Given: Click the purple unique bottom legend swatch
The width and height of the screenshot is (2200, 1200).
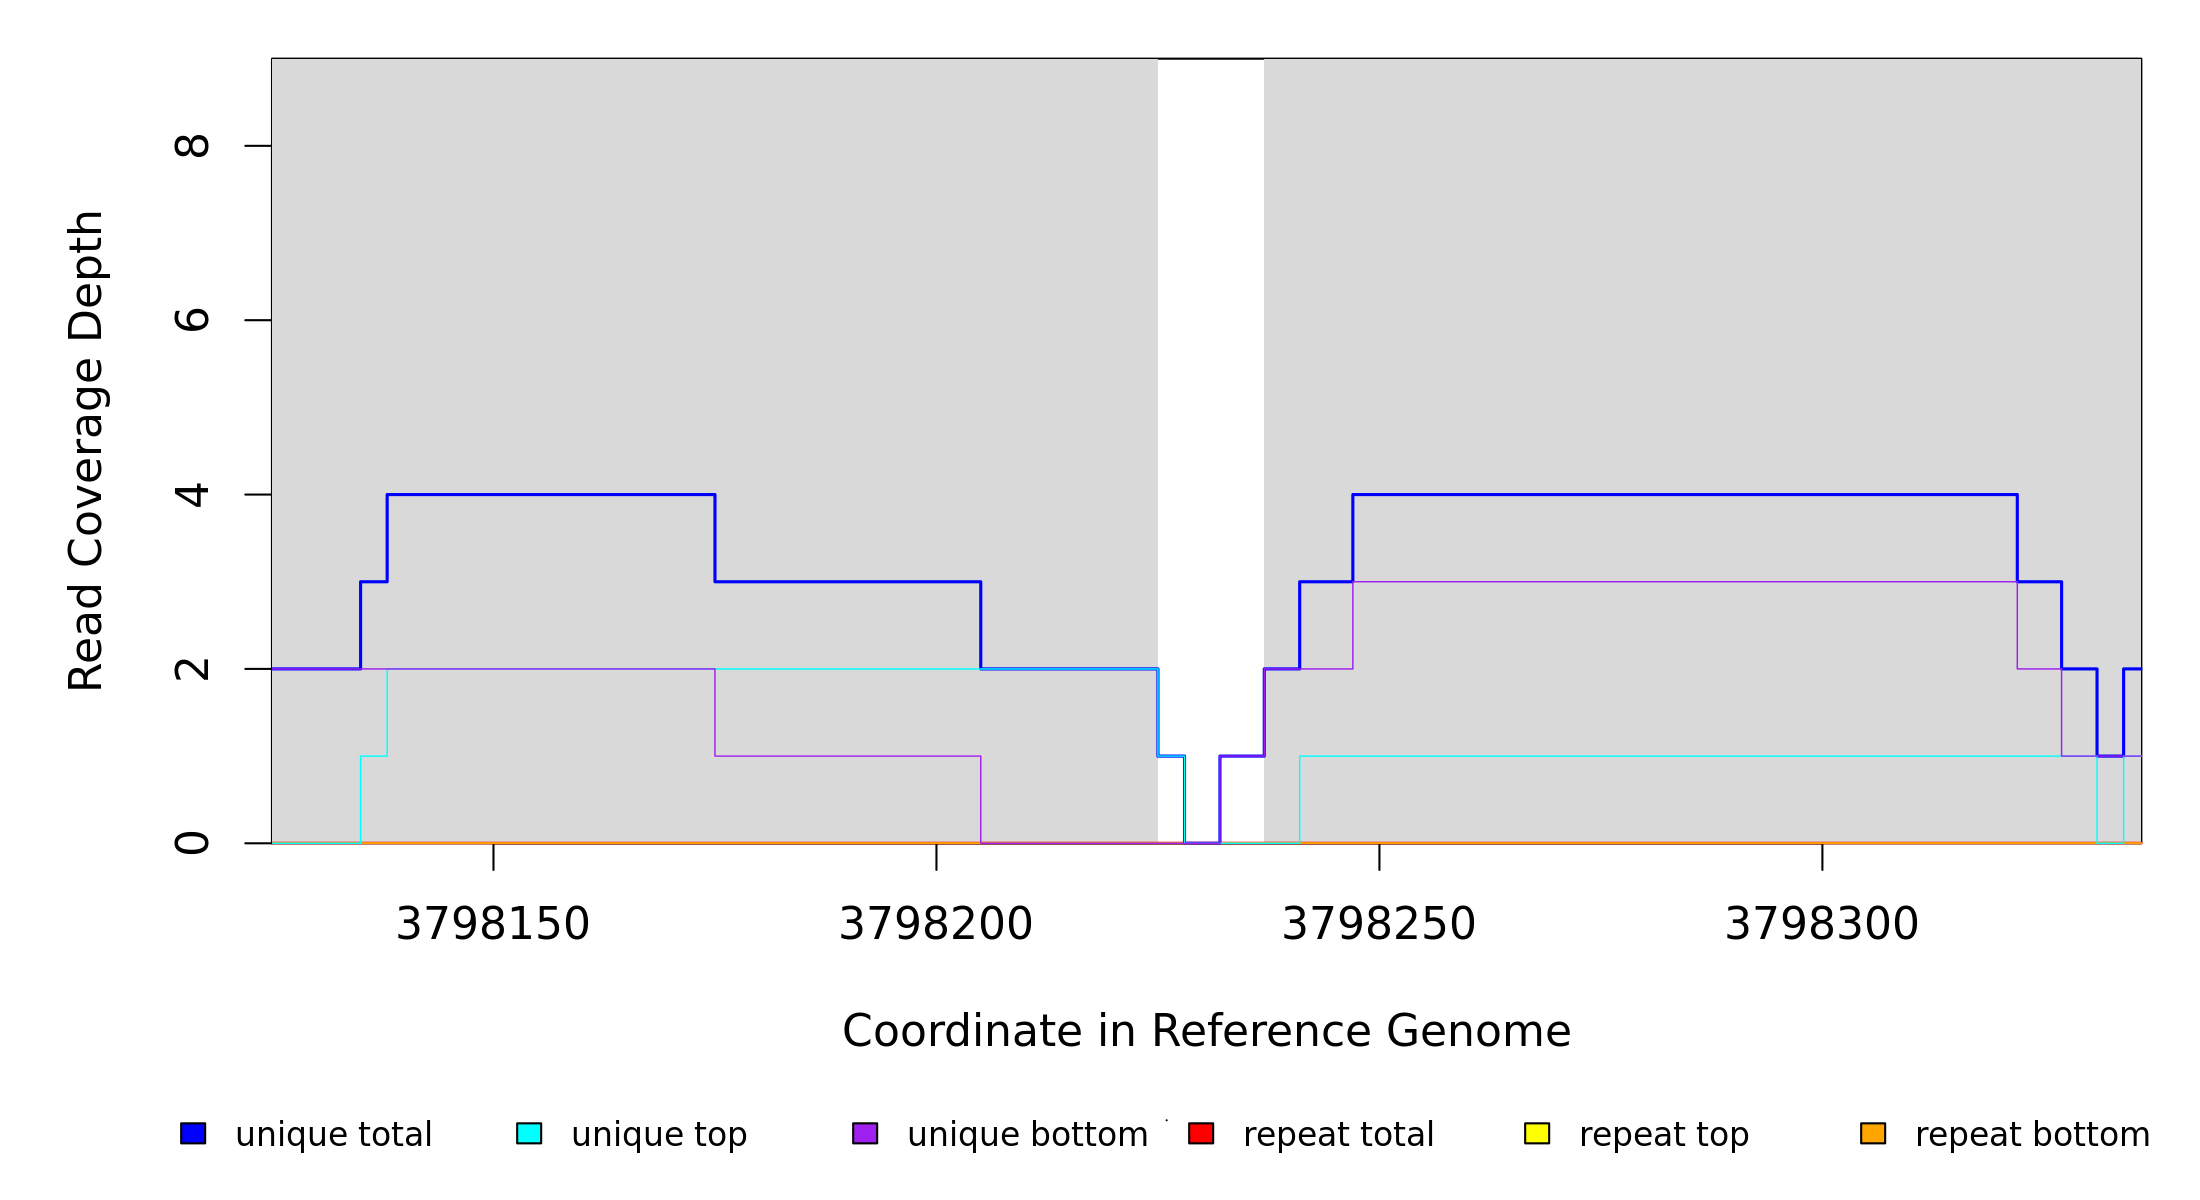Looking at the screenshot, I should point(865,1133).
